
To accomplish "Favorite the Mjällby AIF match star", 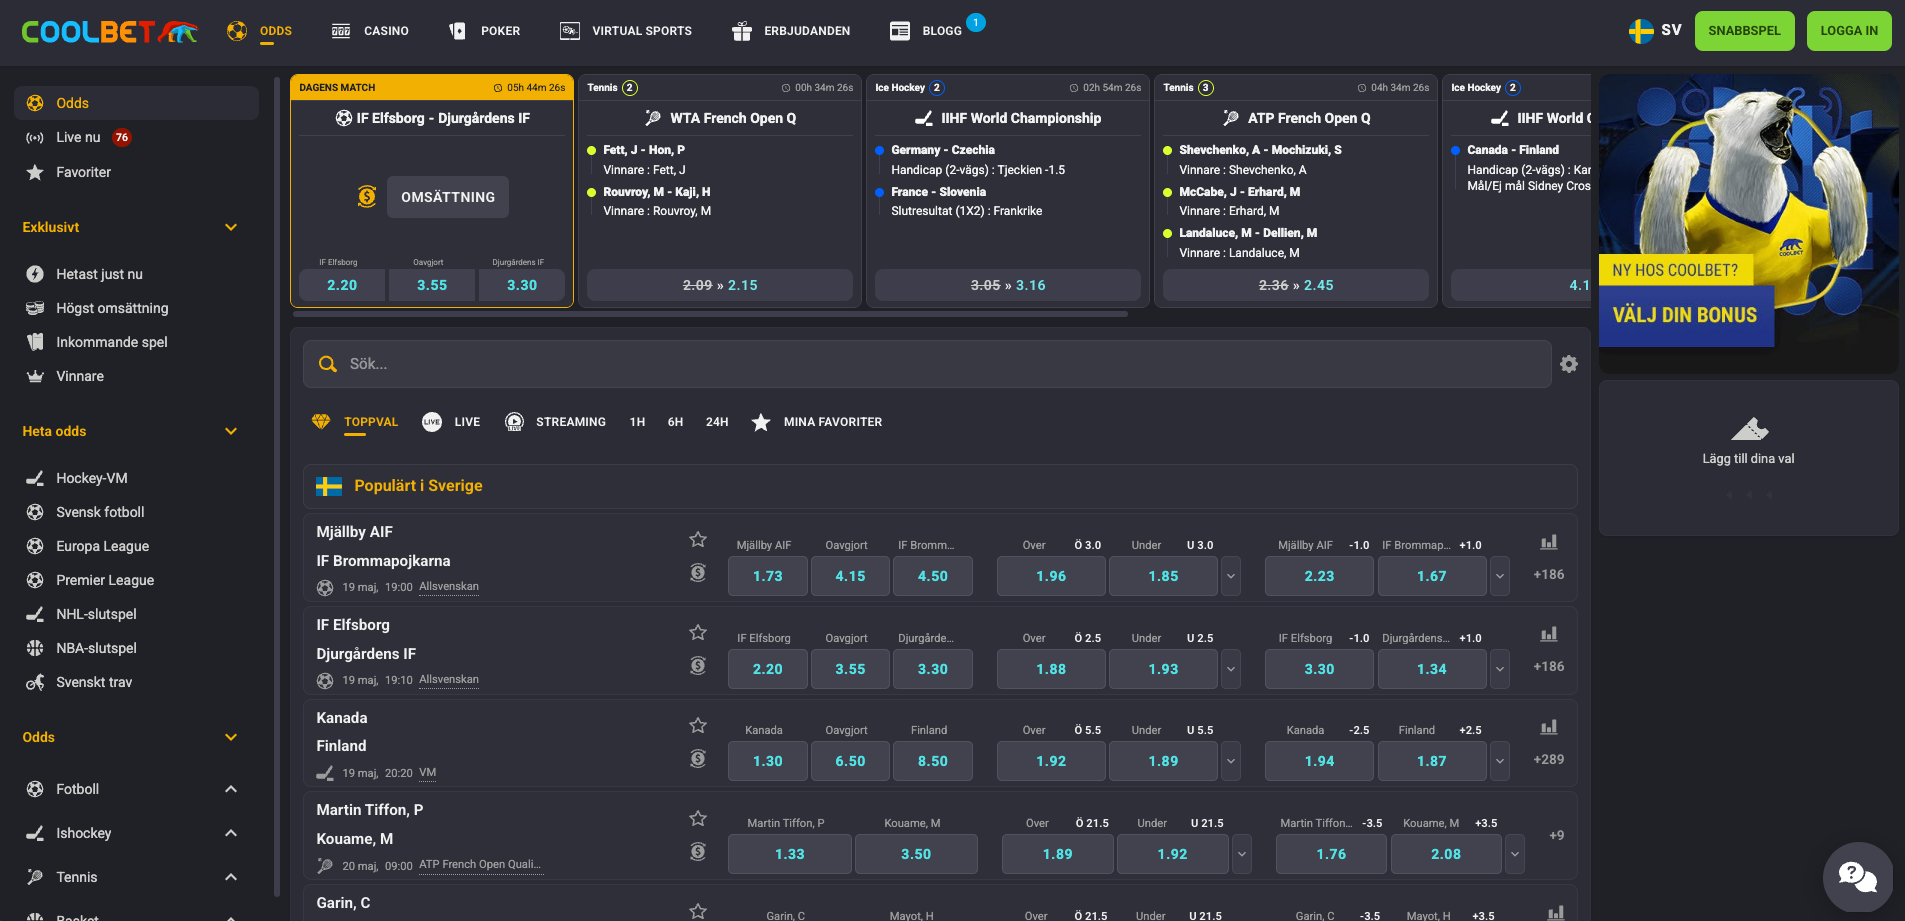I will [x=698, y=540].
